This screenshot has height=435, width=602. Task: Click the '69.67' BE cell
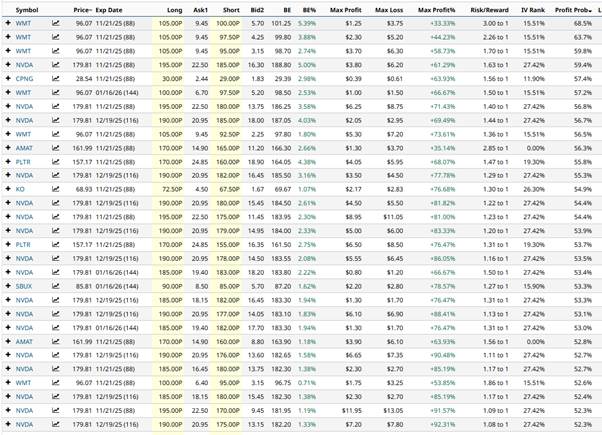pos(281,189)
